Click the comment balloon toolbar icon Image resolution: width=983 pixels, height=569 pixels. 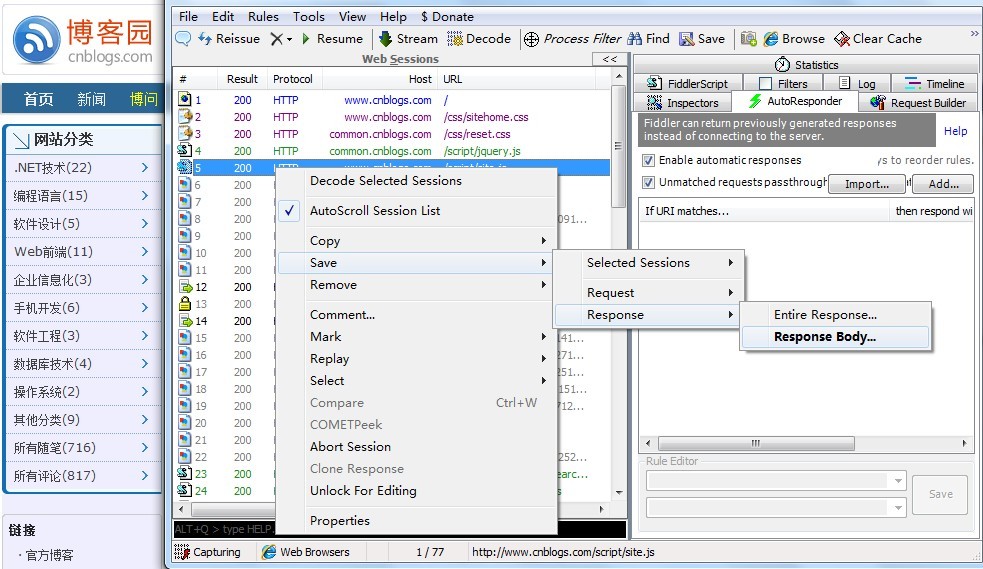pyautogui.click(x=183, y=39)
